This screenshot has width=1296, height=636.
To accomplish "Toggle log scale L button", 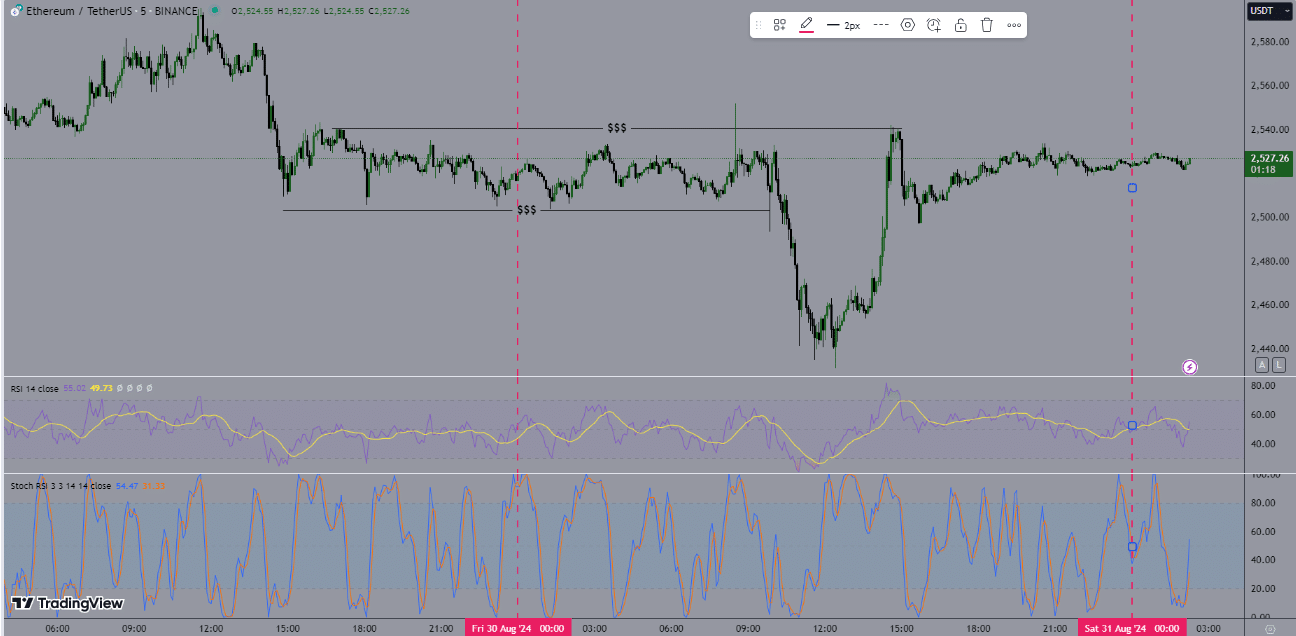I will point(1279,365).
